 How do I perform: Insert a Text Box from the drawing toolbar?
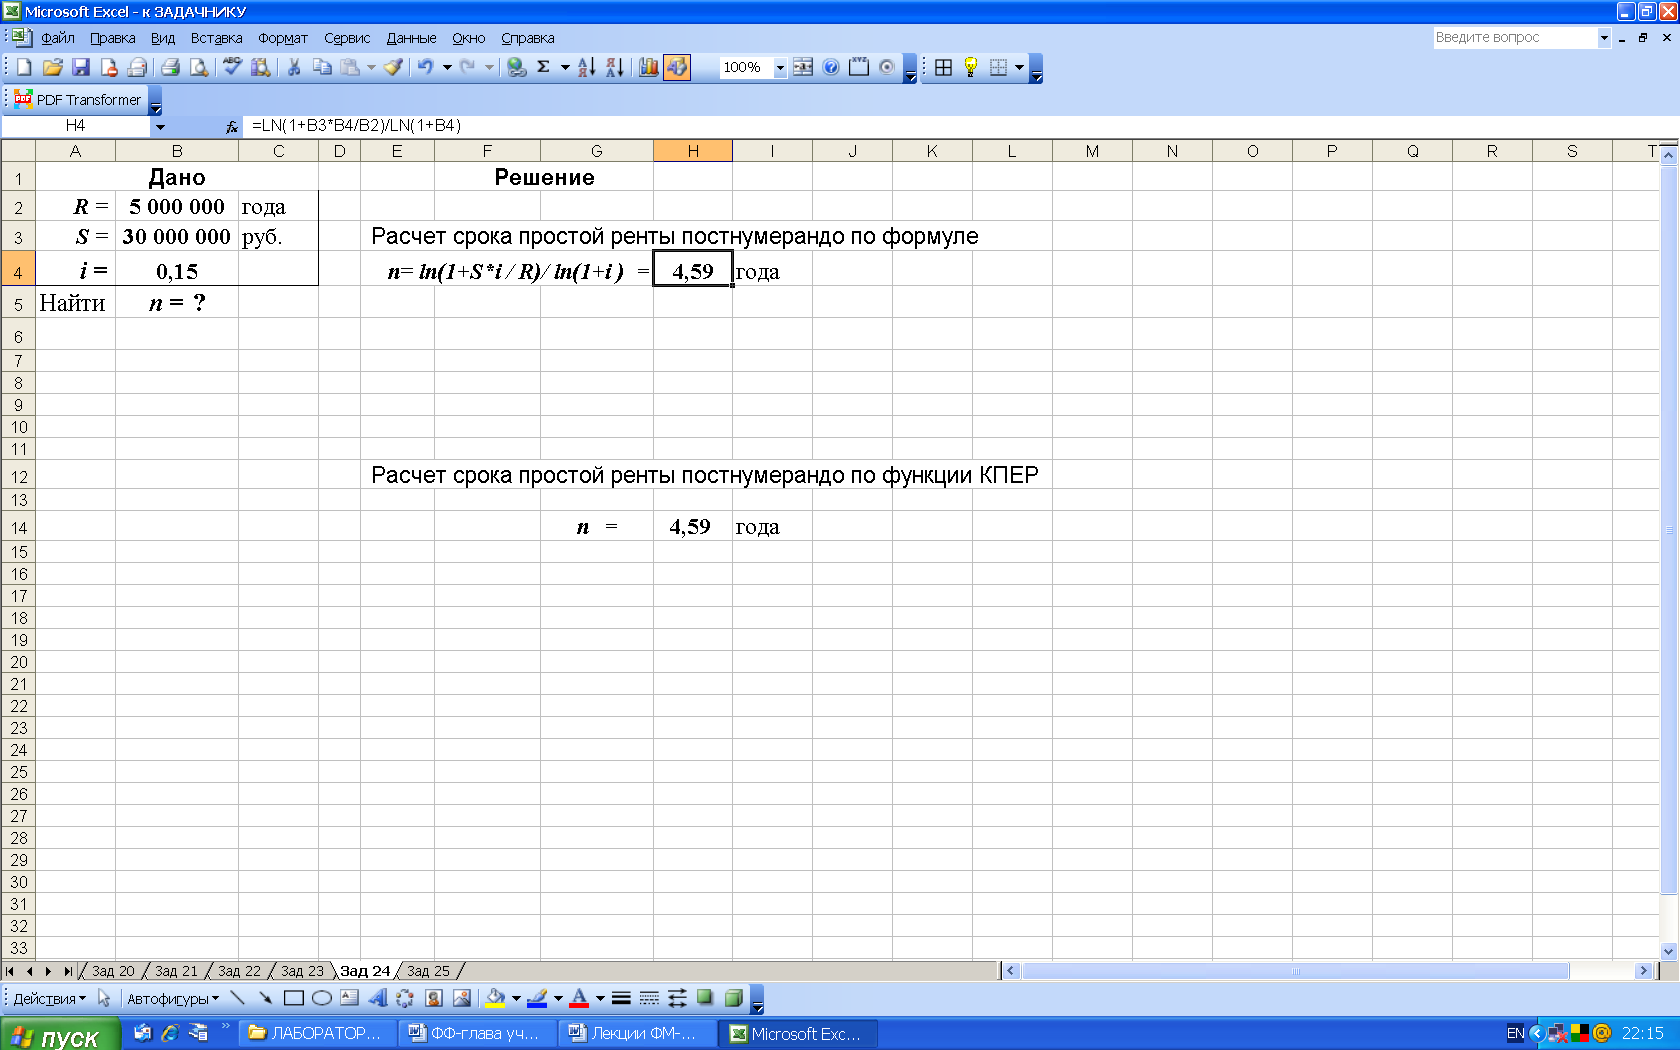(349, 998)
